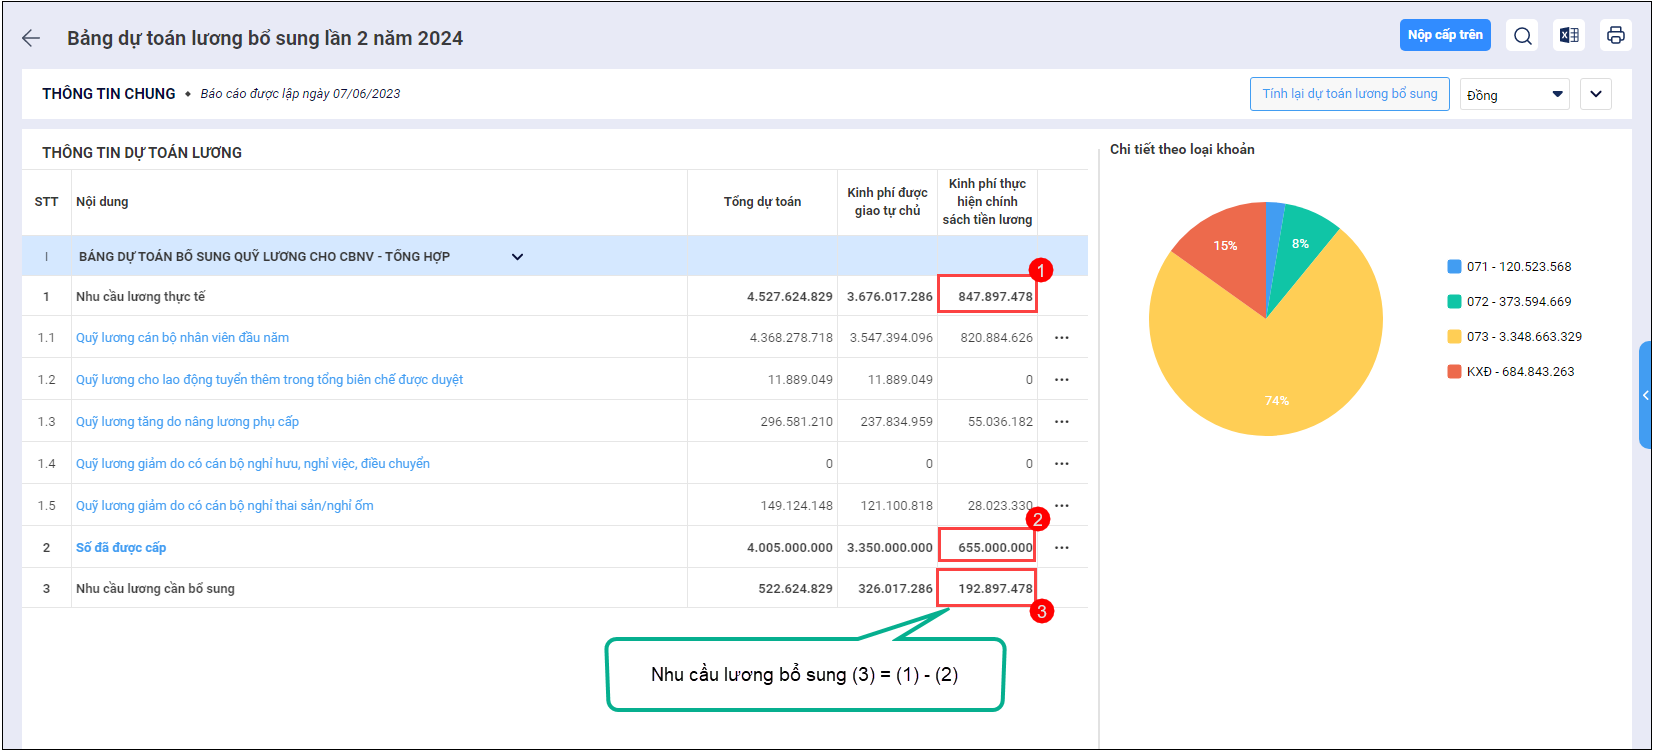Click the value 3.547.394.096
Image resolution: width=1654 pixels, height=752 pixels.
click(891, 338)
